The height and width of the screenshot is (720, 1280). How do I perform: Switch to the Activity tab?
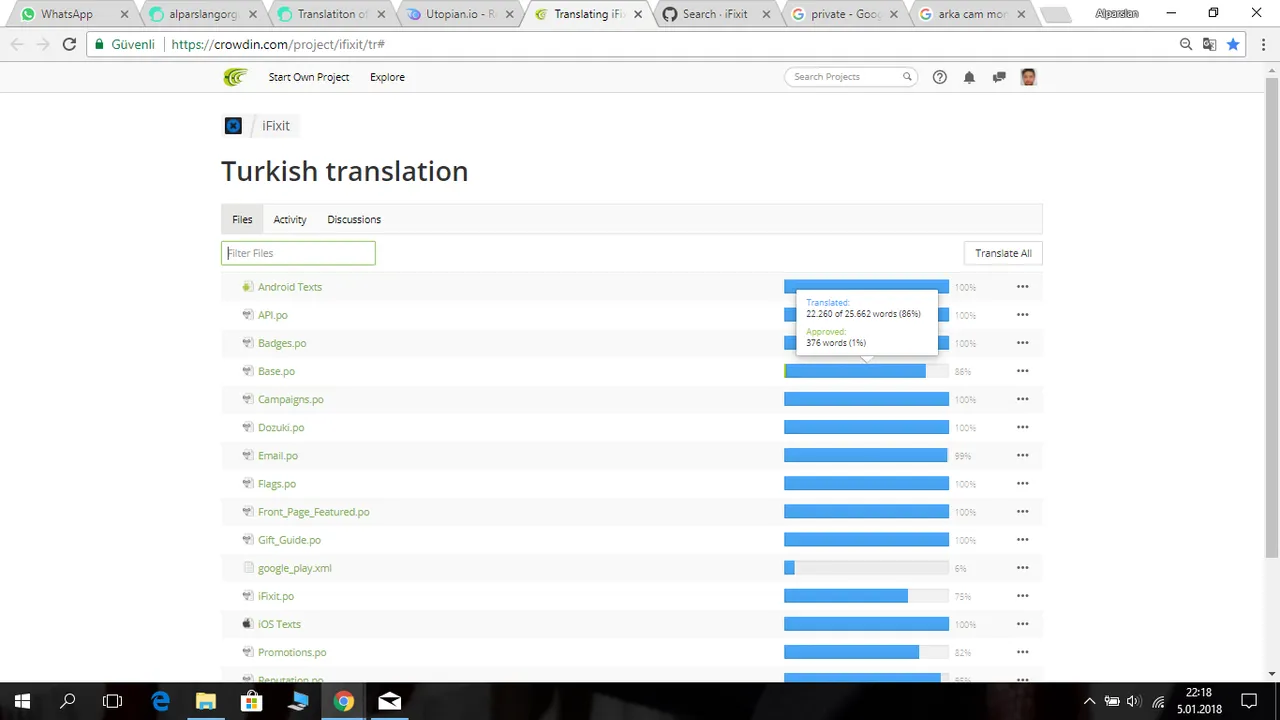coord(290,219)
